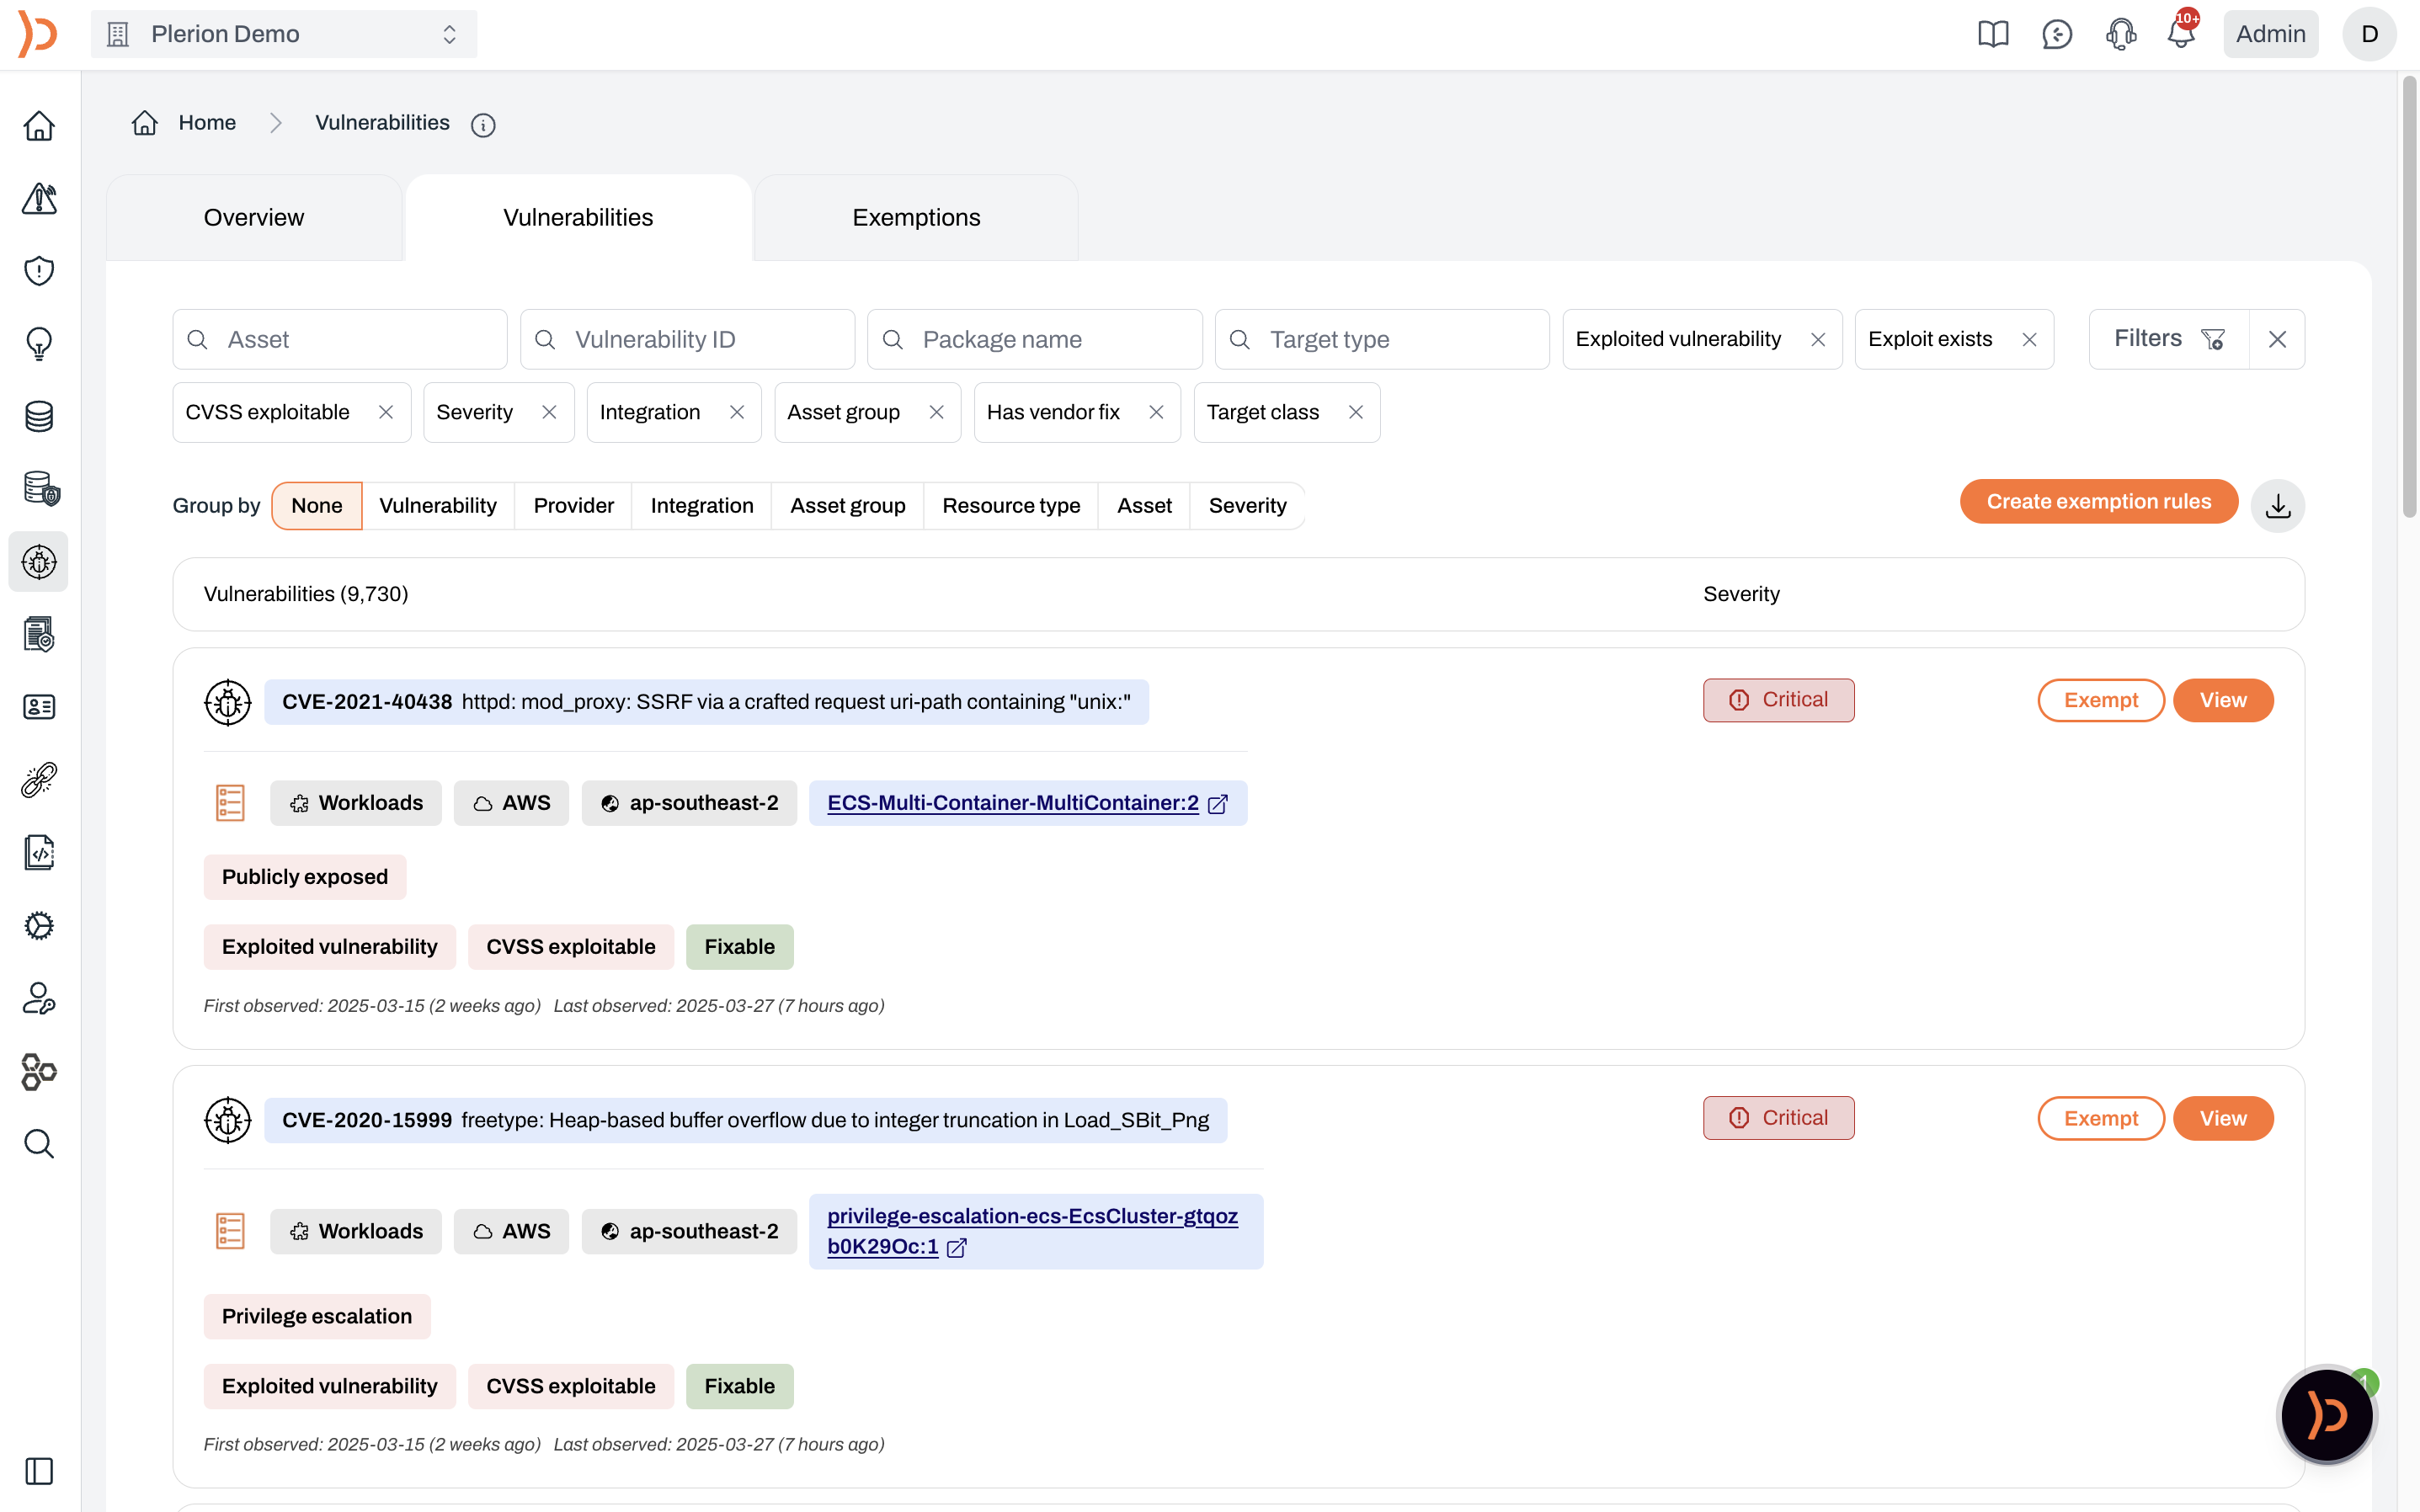Click the info icon beside Vulnerabilities breadcrumb
2420x1512 pixels.
483,125
